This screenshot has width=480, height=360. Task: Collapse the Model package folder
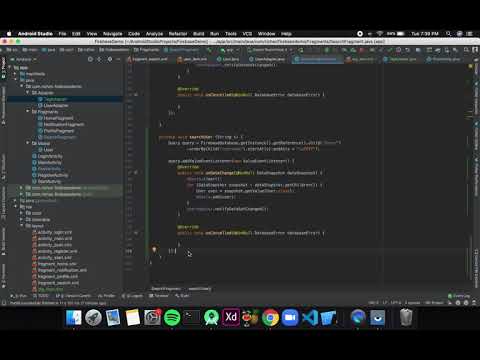coord(28,143)
